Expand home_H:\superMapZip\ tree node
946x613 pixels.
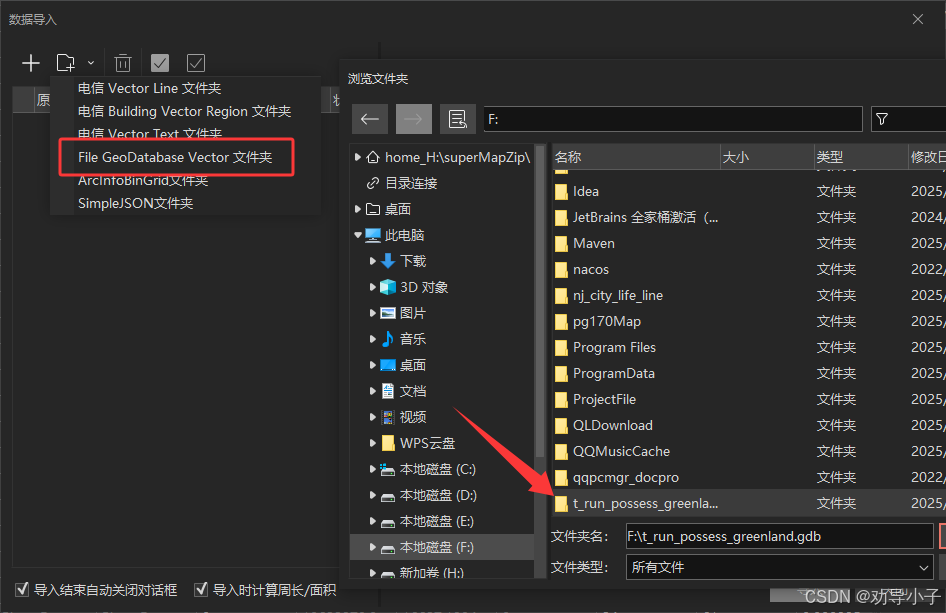tap(358, 157)
